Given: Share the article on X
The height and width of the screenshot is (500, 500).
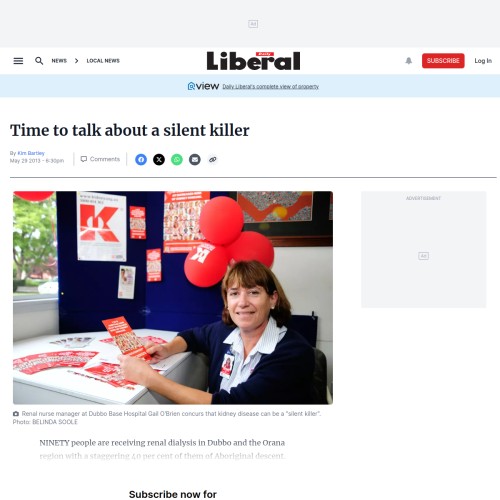Looking at the screenshot, I should click(159, 160).
